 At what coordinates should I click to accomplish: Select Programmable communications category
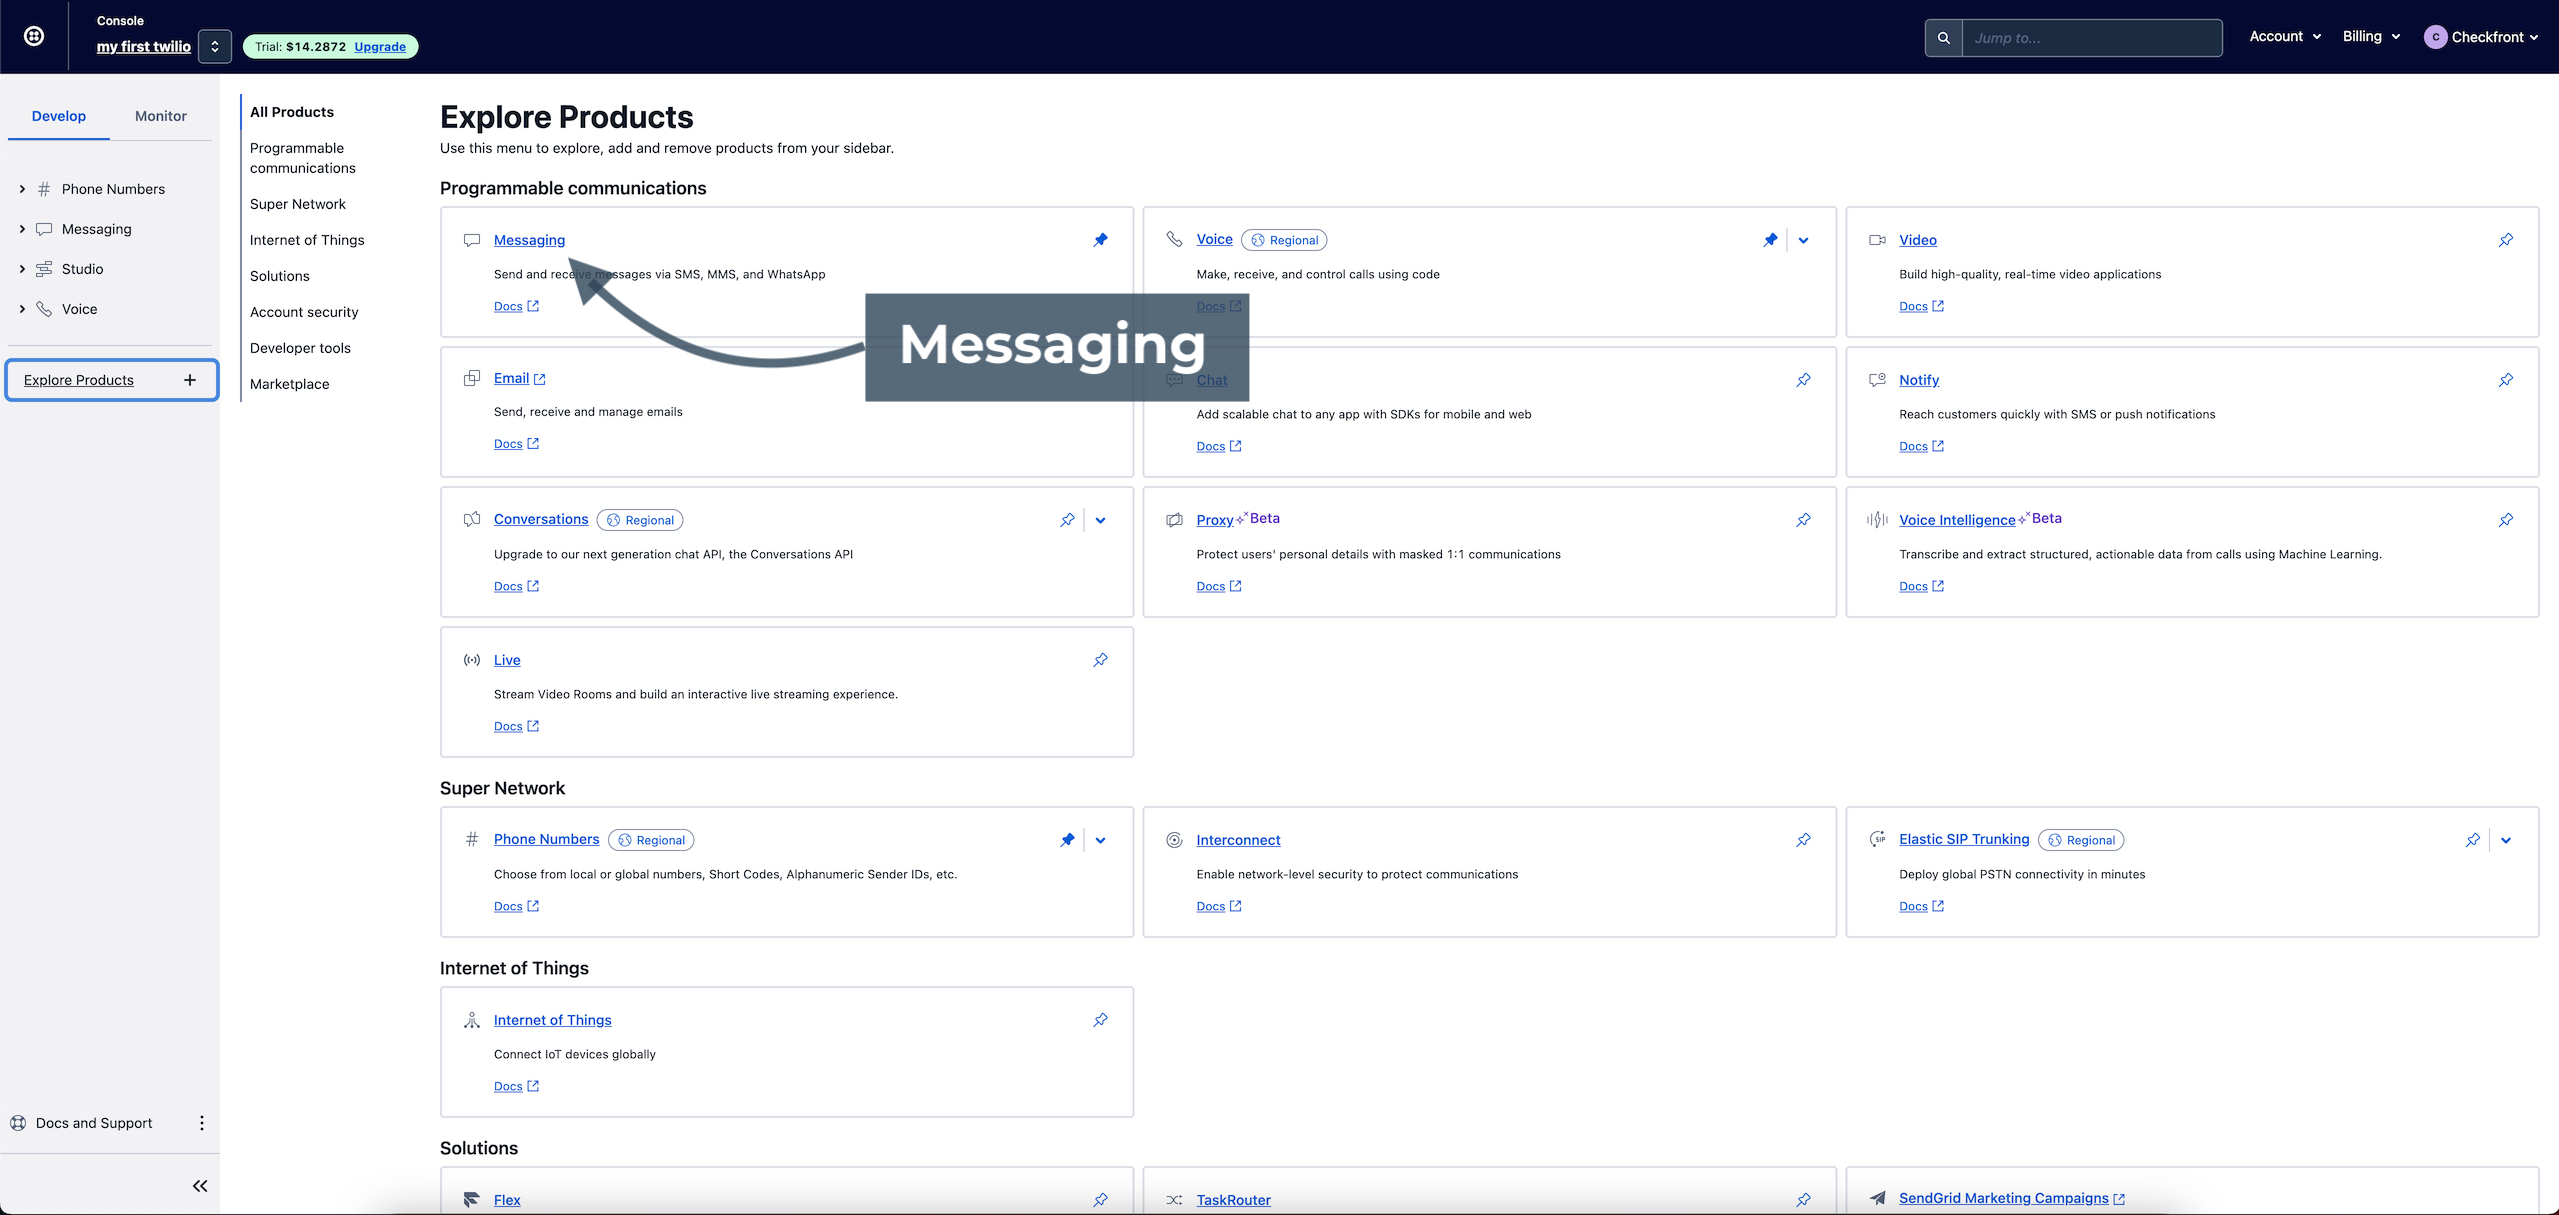[303, 158]
